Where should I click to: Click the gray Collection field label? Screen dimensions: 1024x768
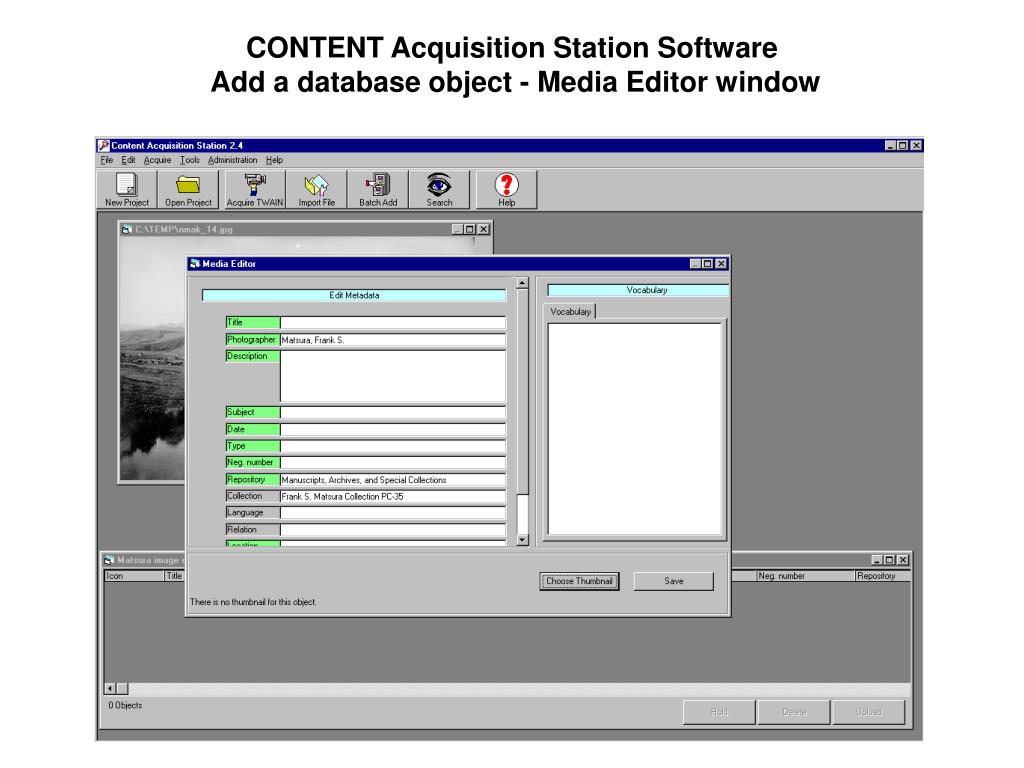[253, 496]
